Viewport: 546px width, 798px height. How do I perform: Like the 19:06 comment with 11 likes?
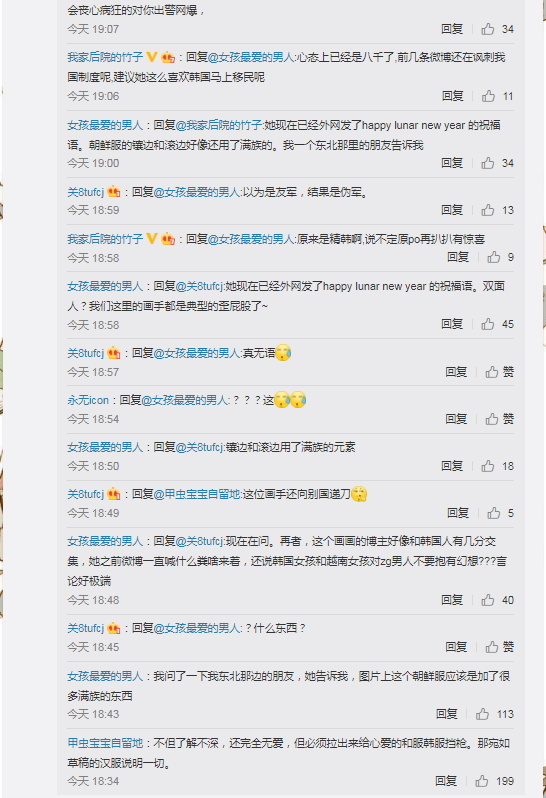click(488, 96)
